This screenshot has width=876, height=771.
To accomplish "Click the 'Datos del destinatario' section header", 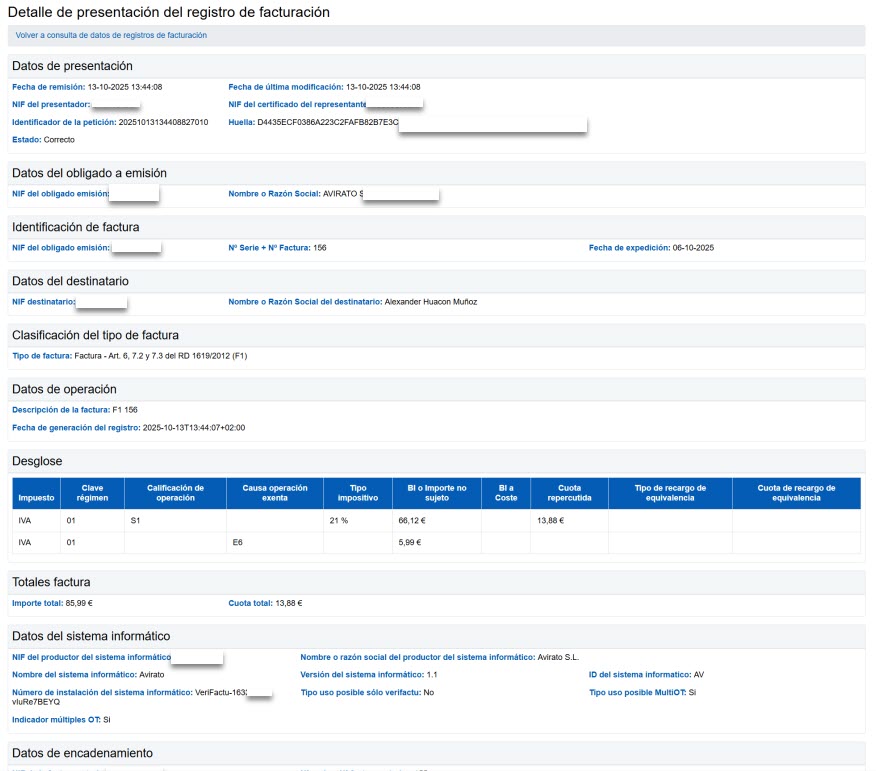I will pos(70,281).
